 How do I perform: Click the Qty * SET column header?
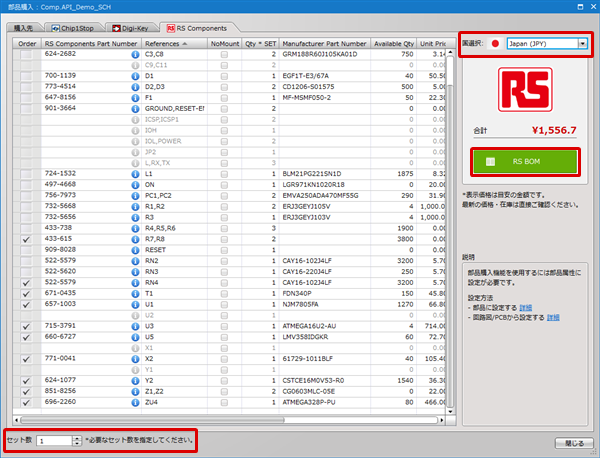click(x=260, y=44)
